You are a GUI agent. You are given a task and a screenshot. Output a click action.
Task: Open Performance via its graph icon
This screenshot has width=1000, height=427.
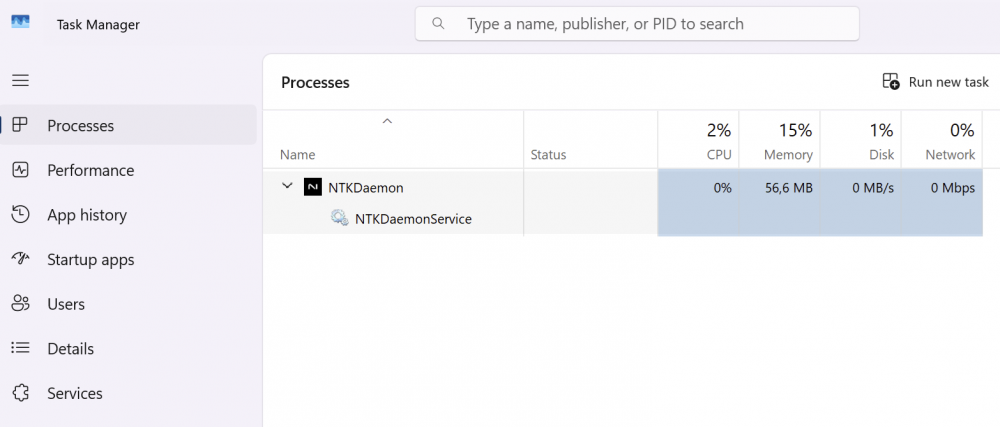pos(20,170)
